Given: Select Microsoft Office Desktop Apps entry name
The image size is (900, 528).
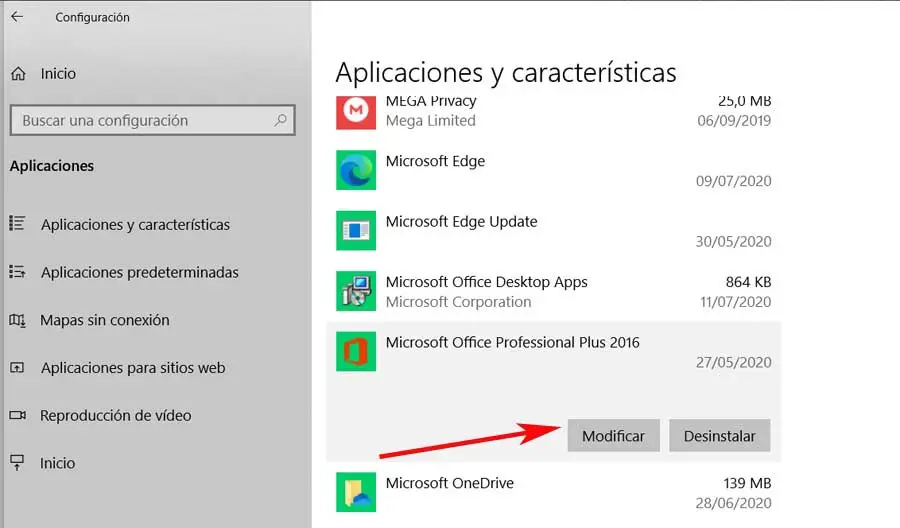Looking at the screenshot, I should pos(487,282).
